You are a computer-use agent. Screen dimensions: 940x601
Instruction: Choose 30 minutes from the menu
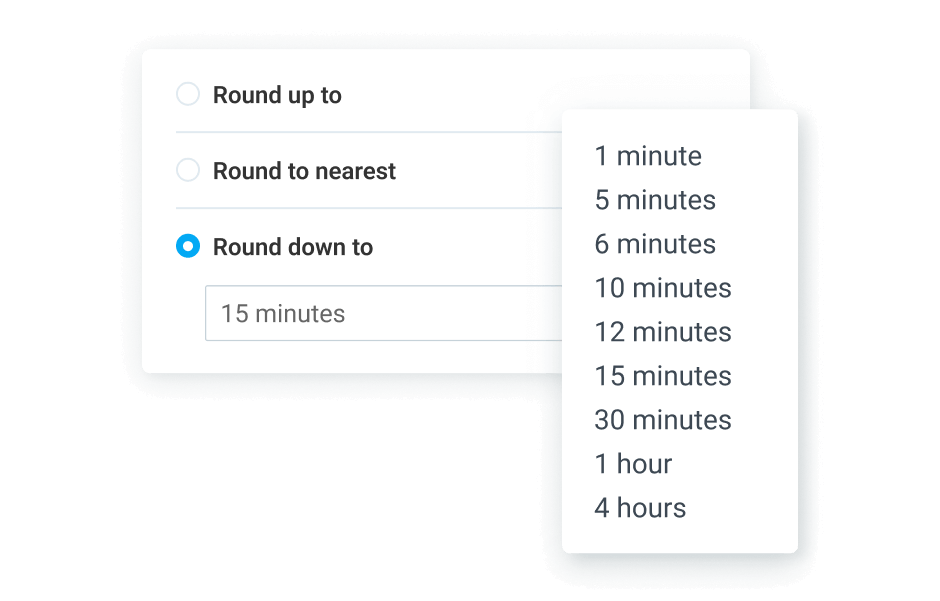click(663, 420)
